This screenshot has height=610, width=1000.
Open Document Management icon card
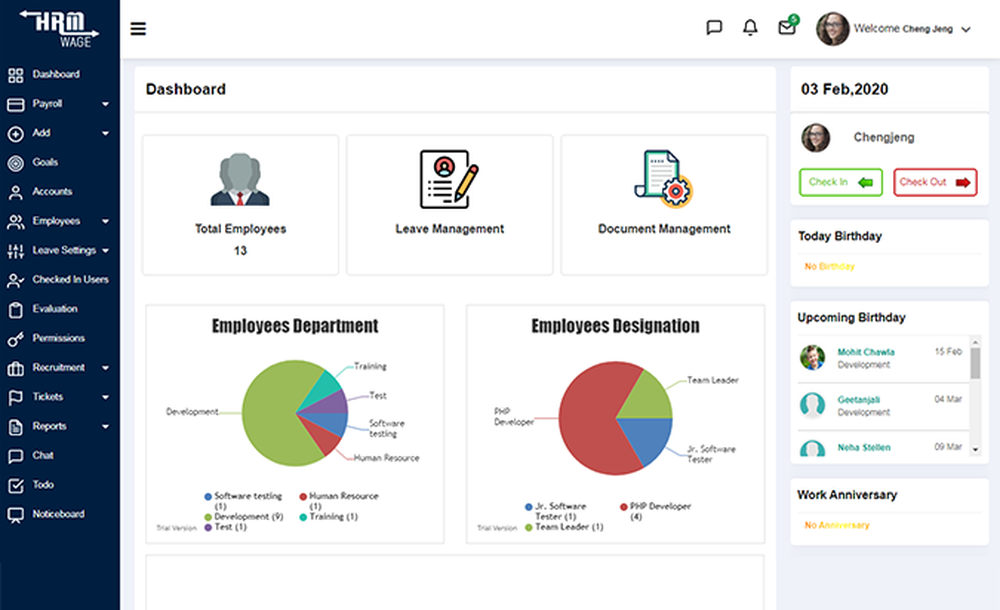click(x=664, y=205)
